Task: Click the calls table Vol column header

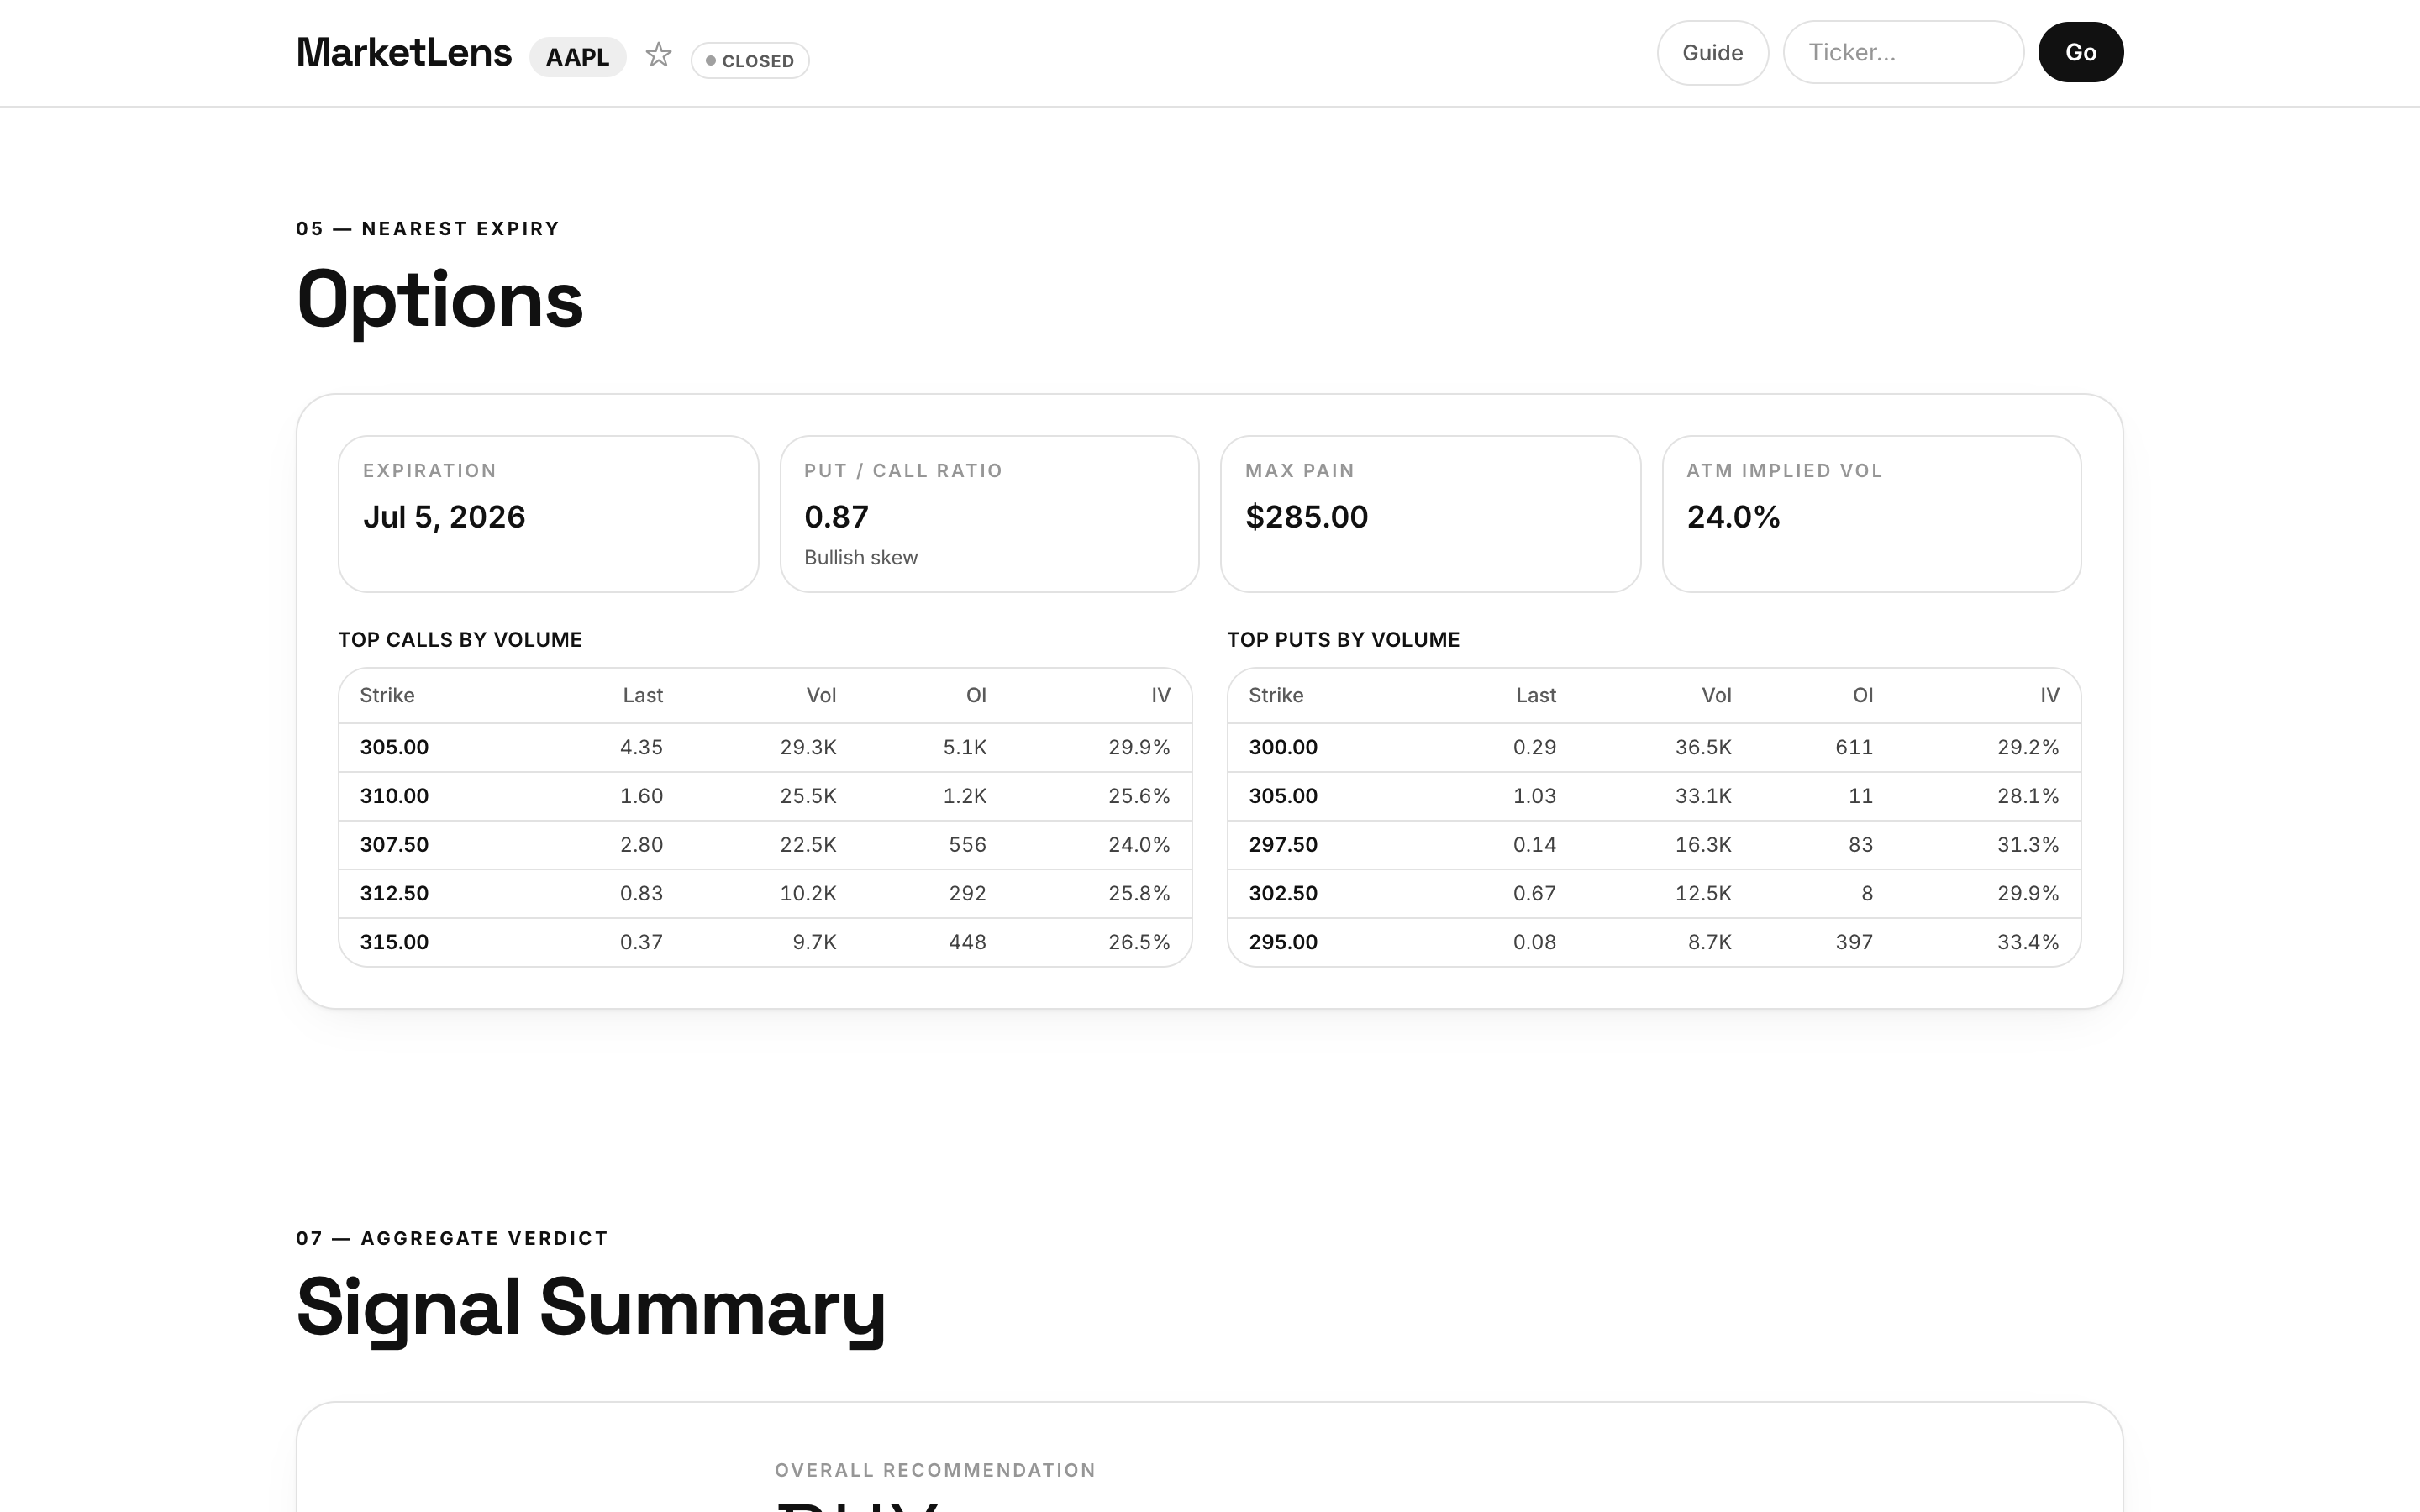Action: point(821,695)
